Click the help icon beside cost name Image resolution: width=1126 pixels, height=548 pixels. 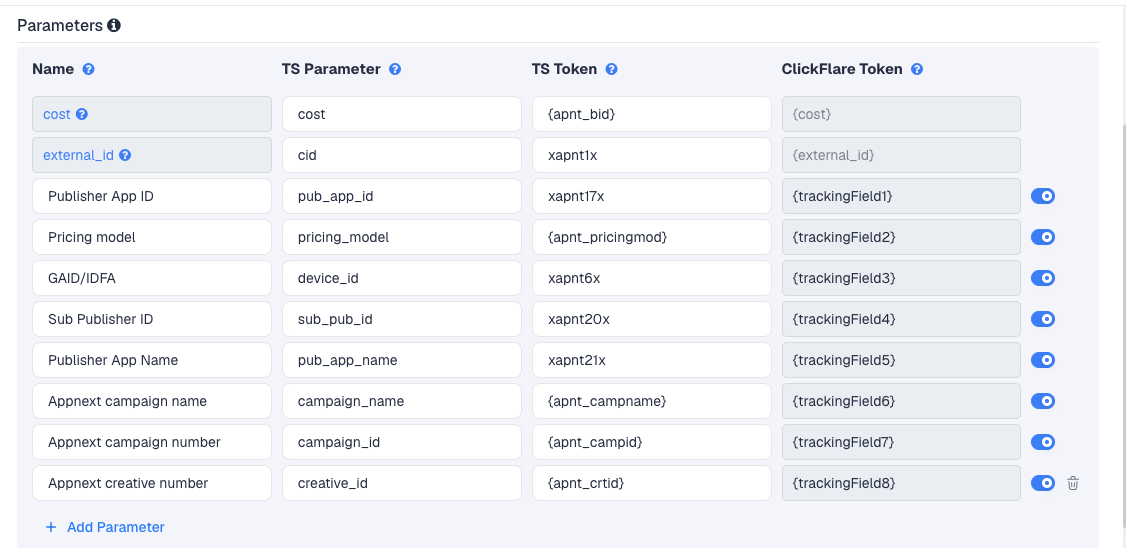coord(82,114)
